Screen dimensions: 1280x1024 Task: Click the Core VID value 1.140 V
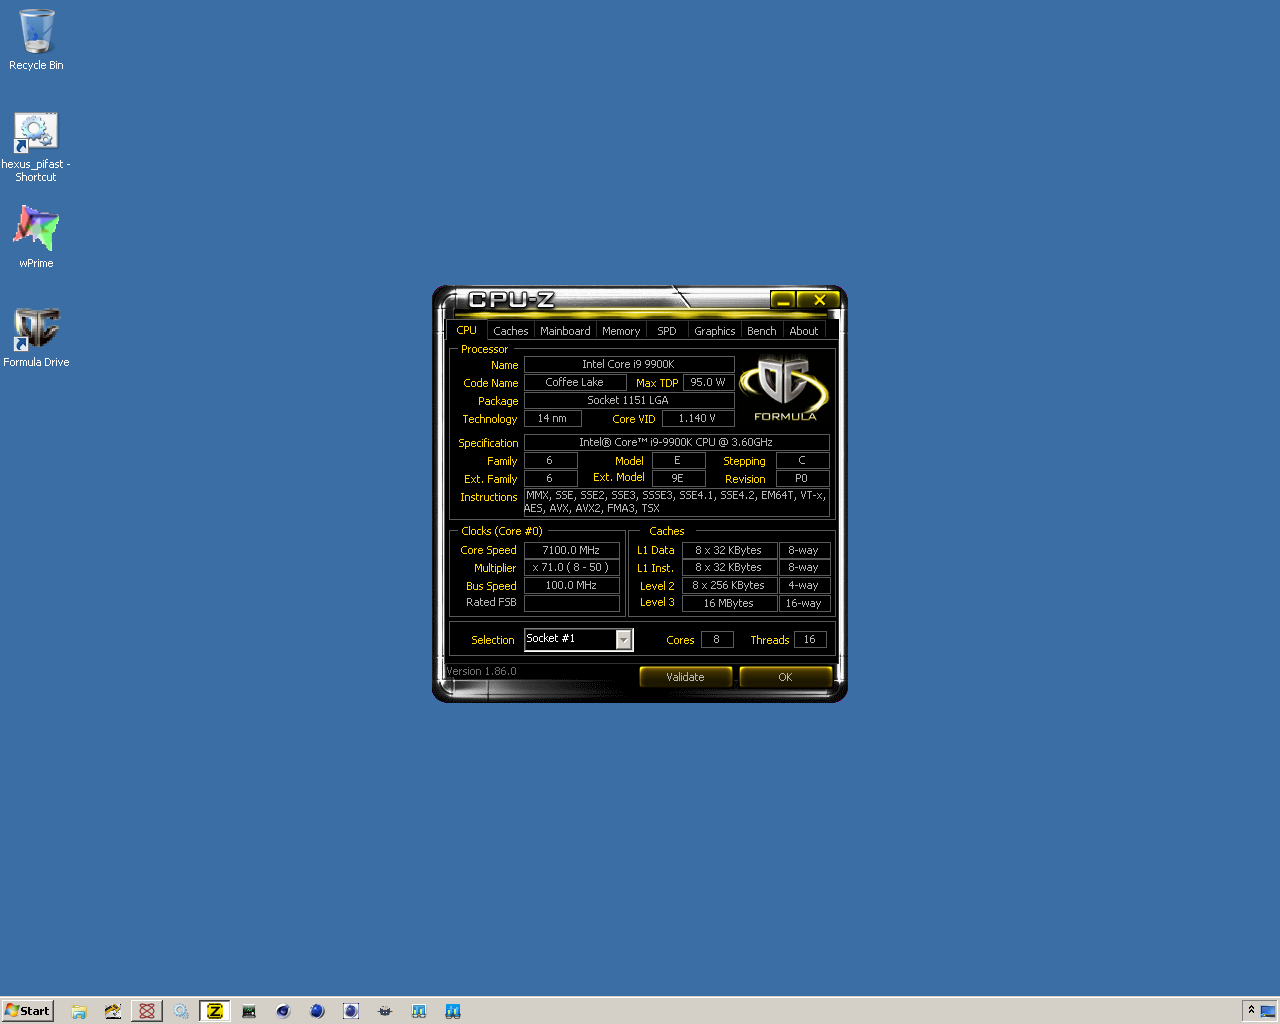tap(698, 418)
